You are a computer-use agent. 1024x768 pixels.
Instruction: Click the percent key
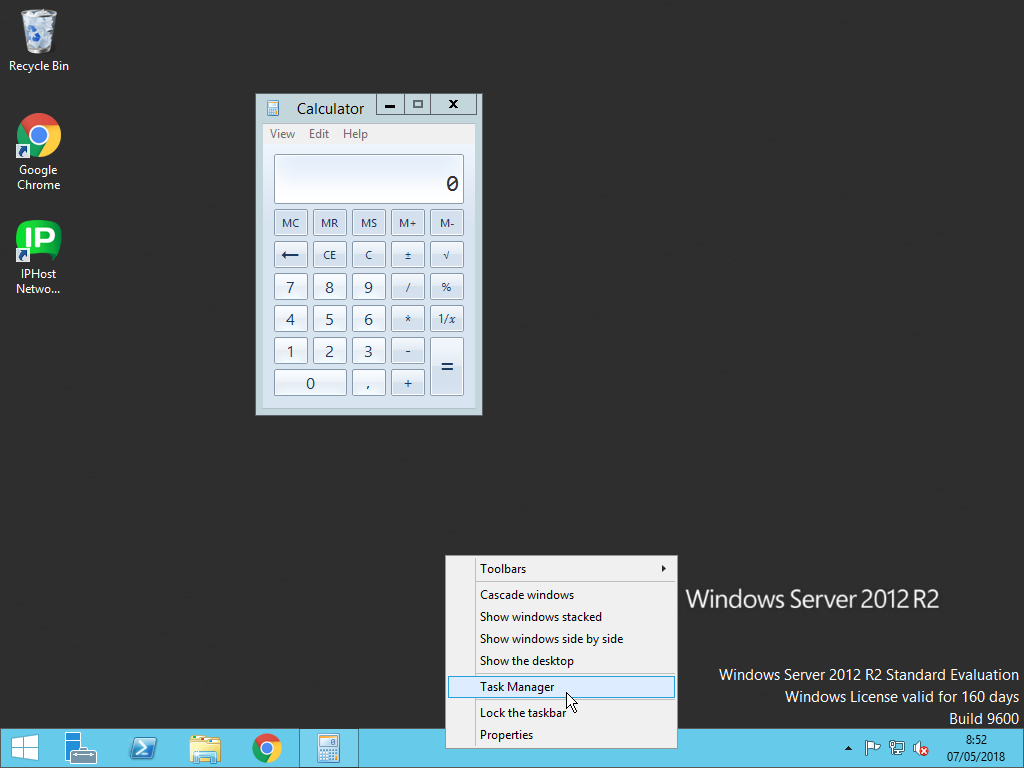(x=447, y=287)
